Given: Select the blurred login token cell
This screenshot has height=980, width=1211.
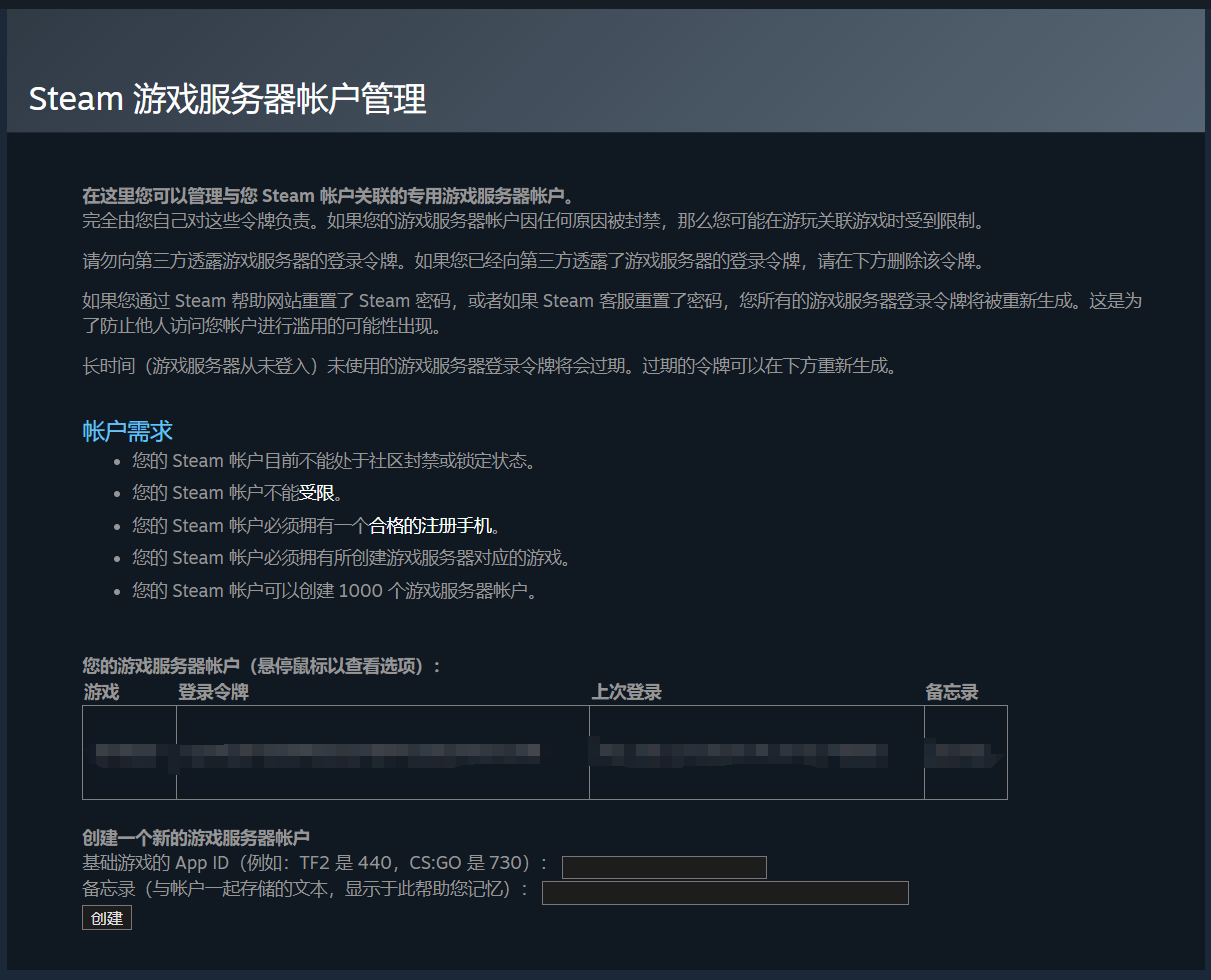Looking at the screenshot, I should click(382, 752).
